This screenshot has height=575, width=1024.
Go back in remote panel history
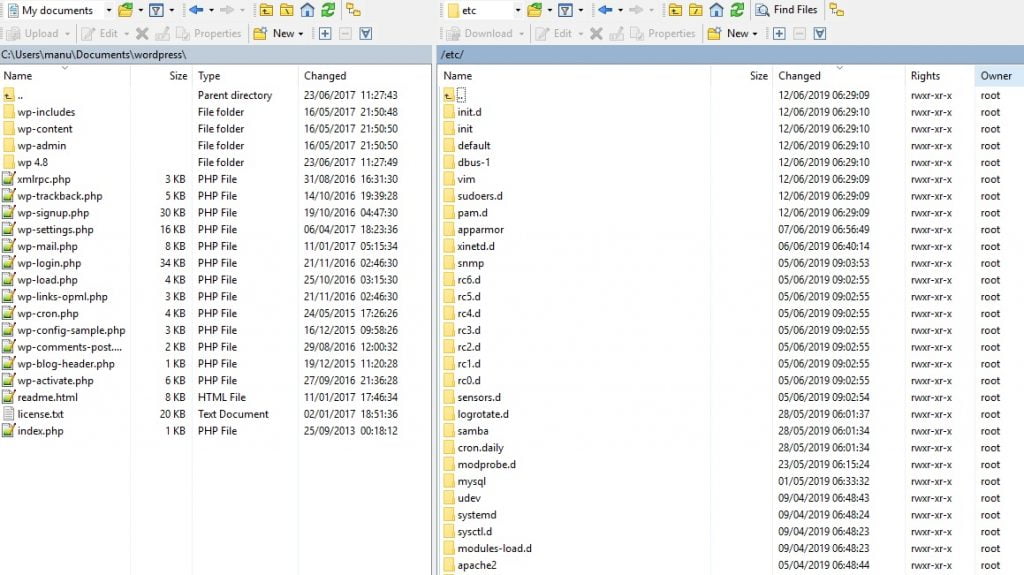pyautogui.click(x=605, y=10)
